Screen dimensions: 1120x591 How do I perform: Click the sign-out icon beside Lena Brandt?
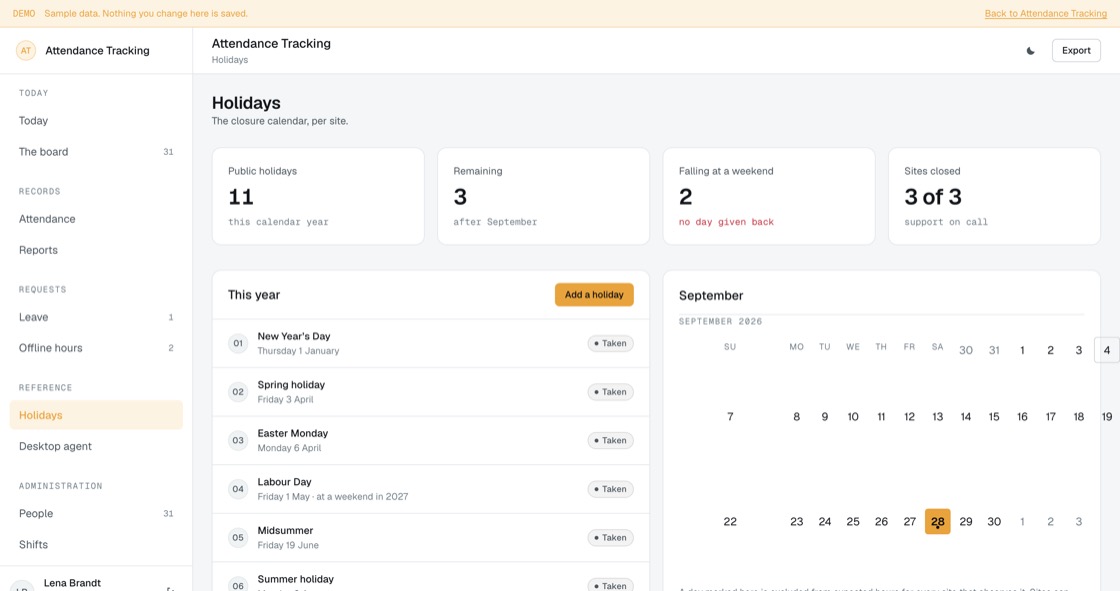[x=170, y=588]
